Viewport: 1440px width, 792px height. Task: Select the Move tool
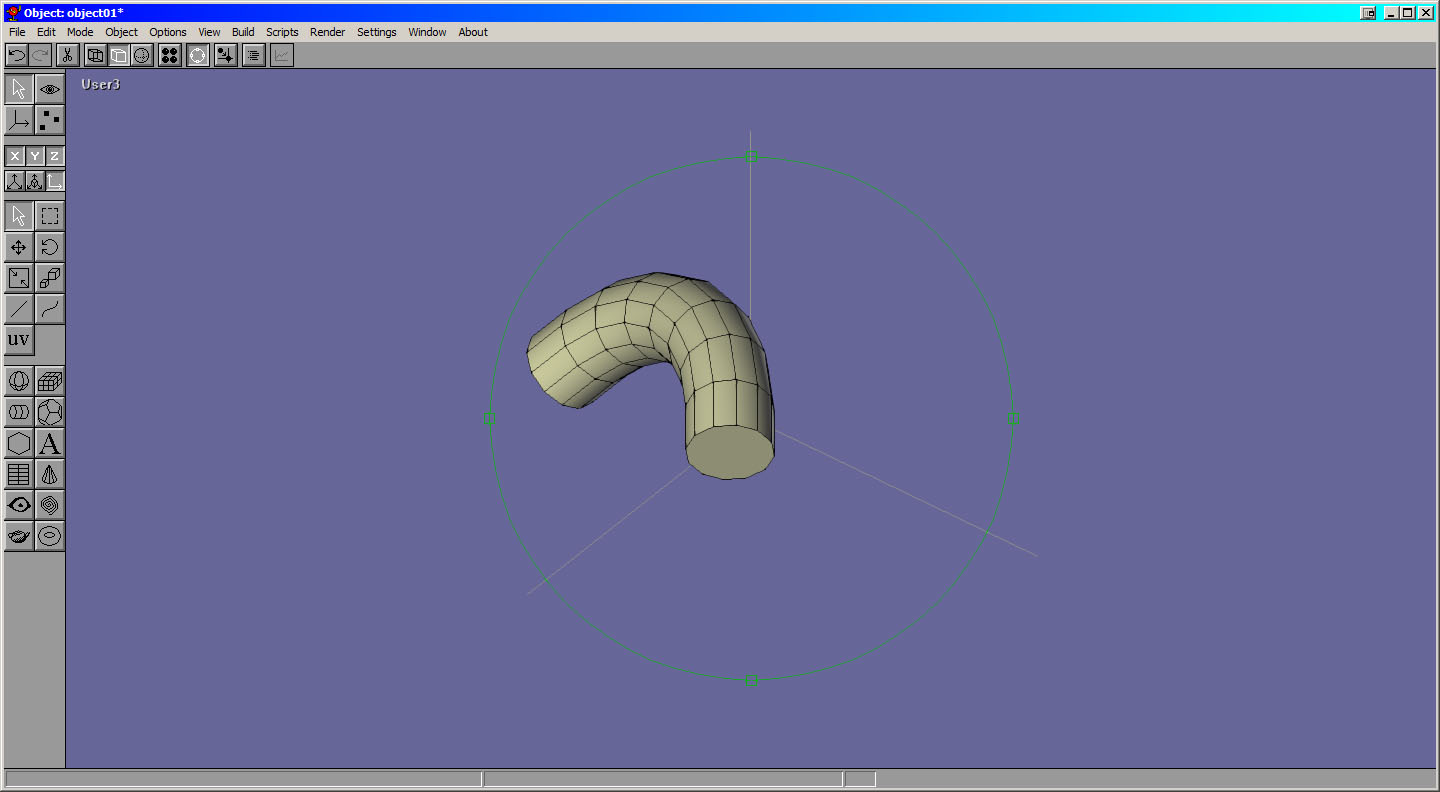(x=19, y=247)
